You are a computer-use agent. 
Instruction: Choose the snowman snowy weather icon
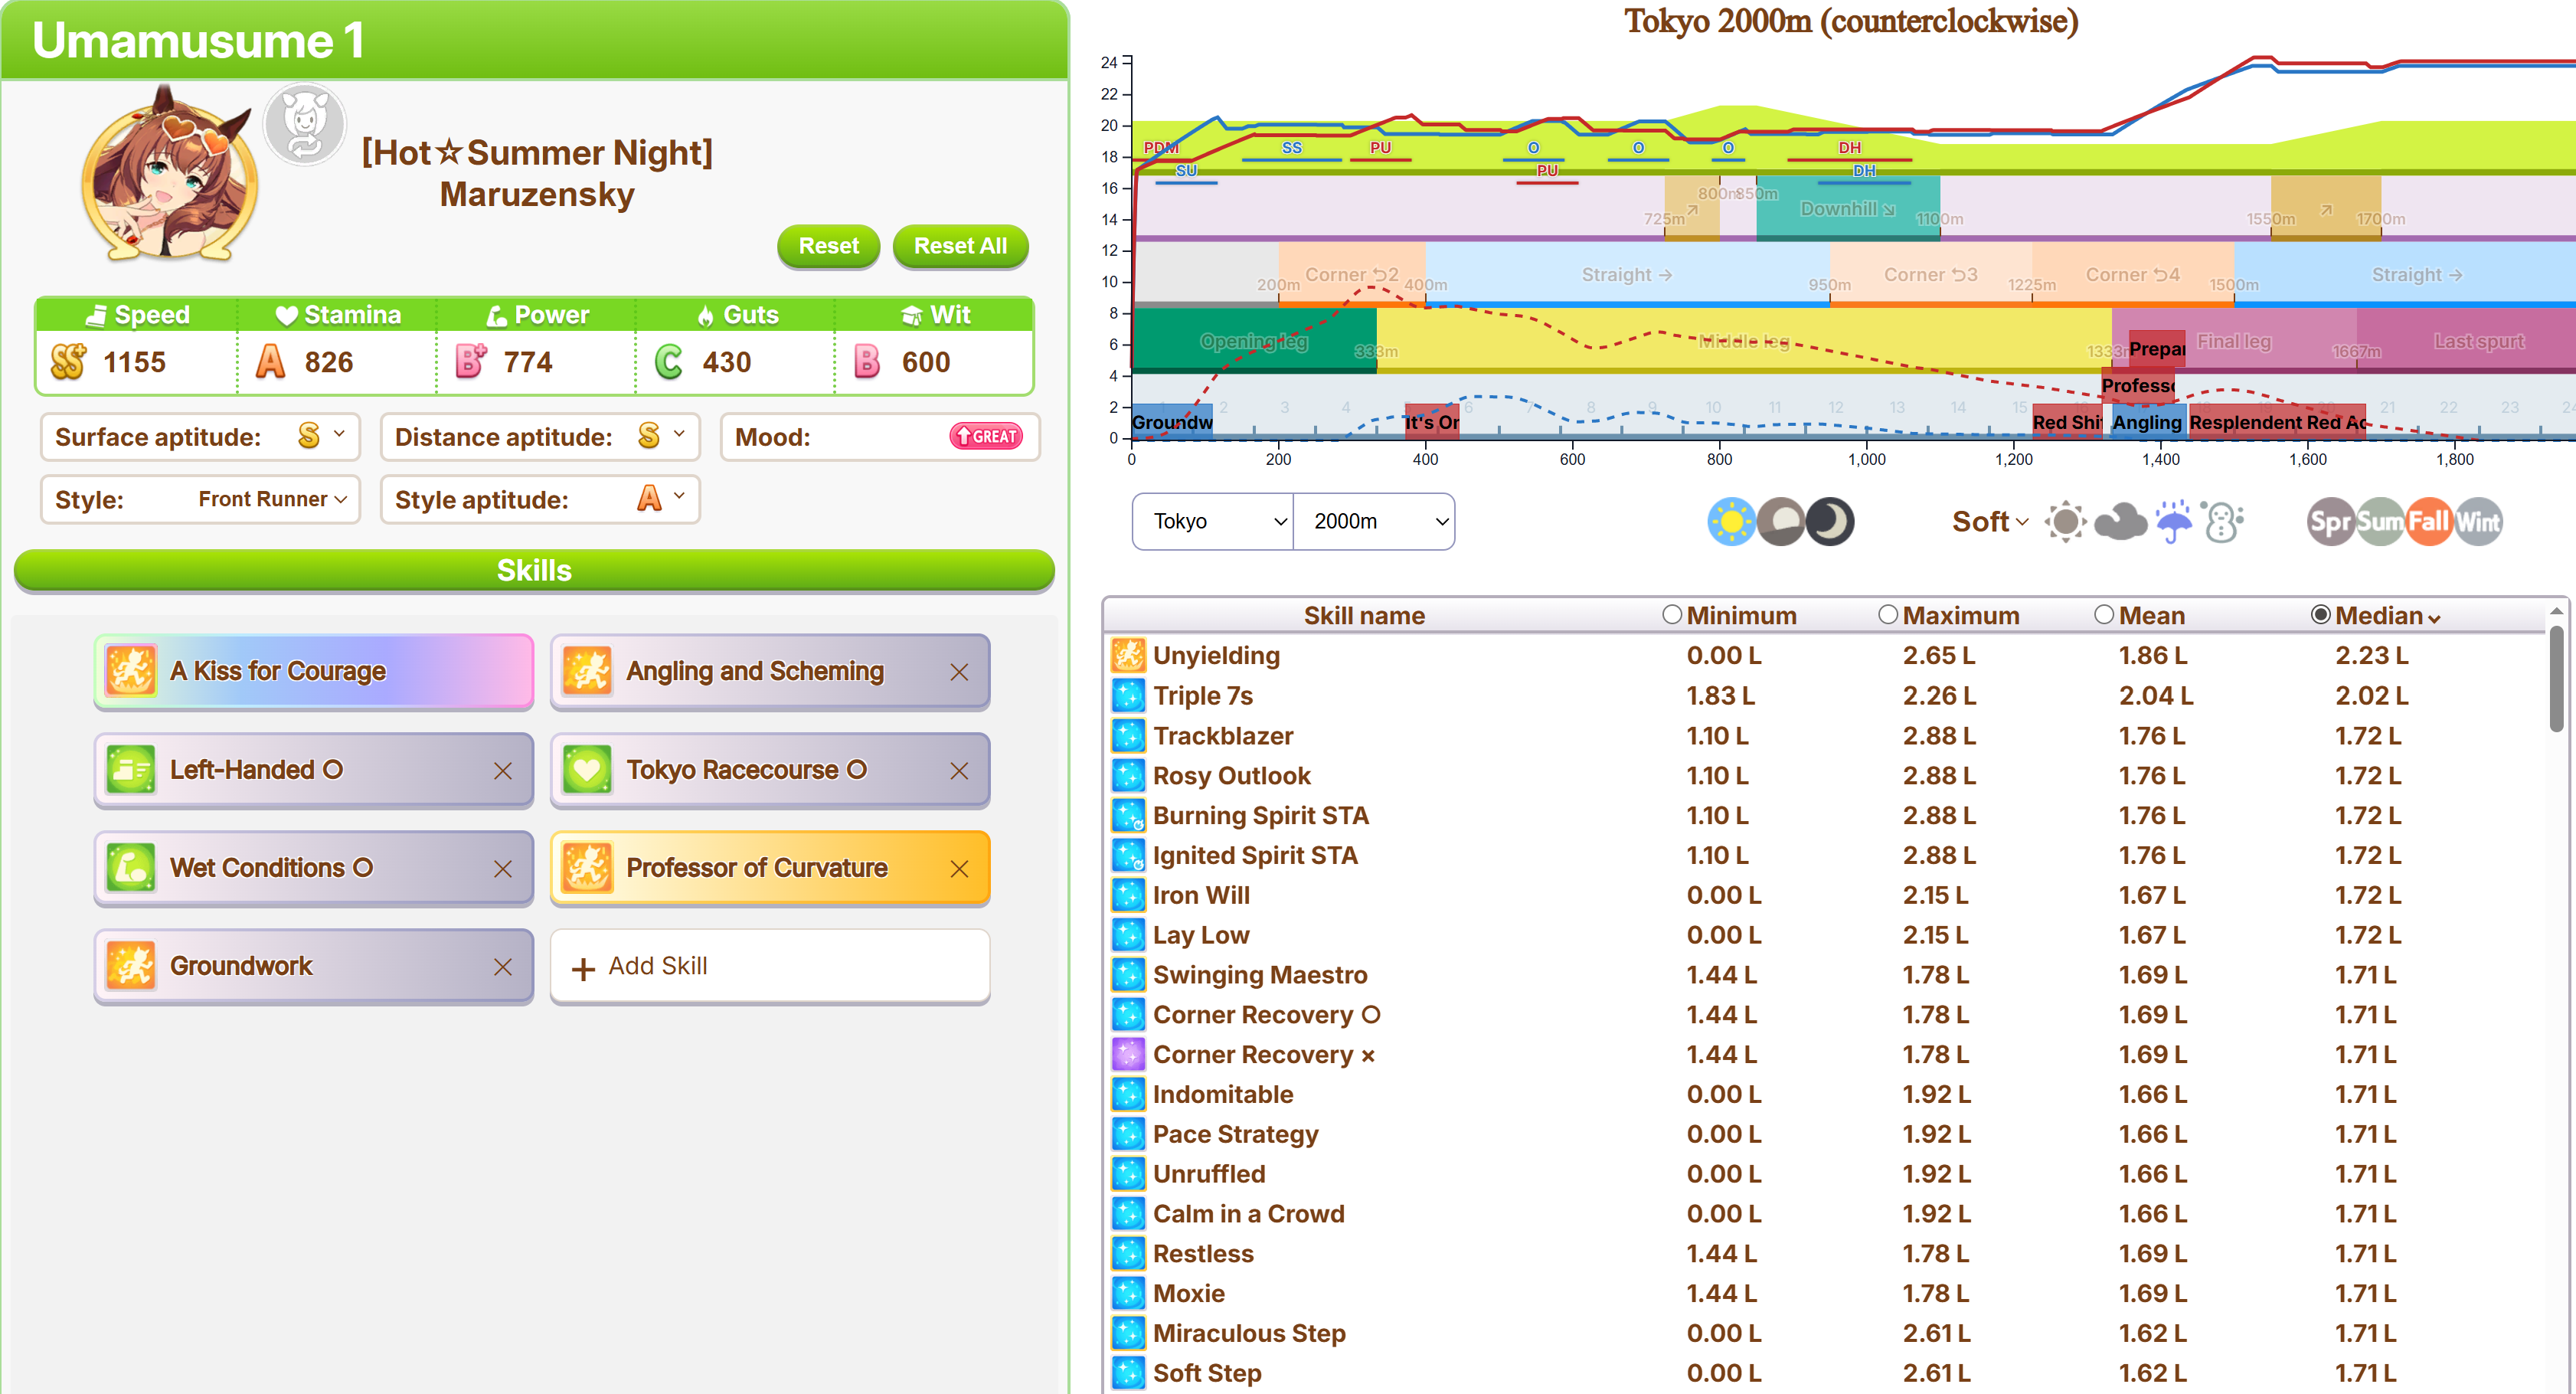pyautogui.click(x=2222, y=521)
